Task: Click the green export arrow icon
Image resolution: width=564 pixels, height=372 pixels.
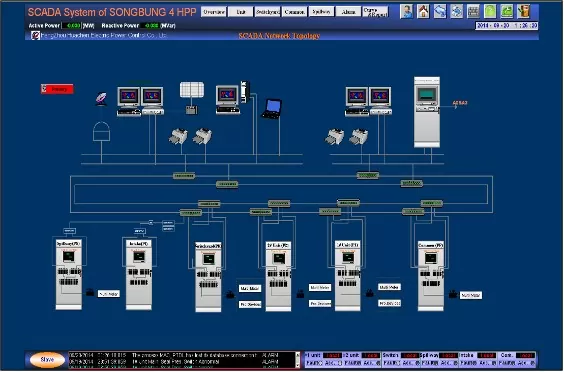Action: [507, 12]
